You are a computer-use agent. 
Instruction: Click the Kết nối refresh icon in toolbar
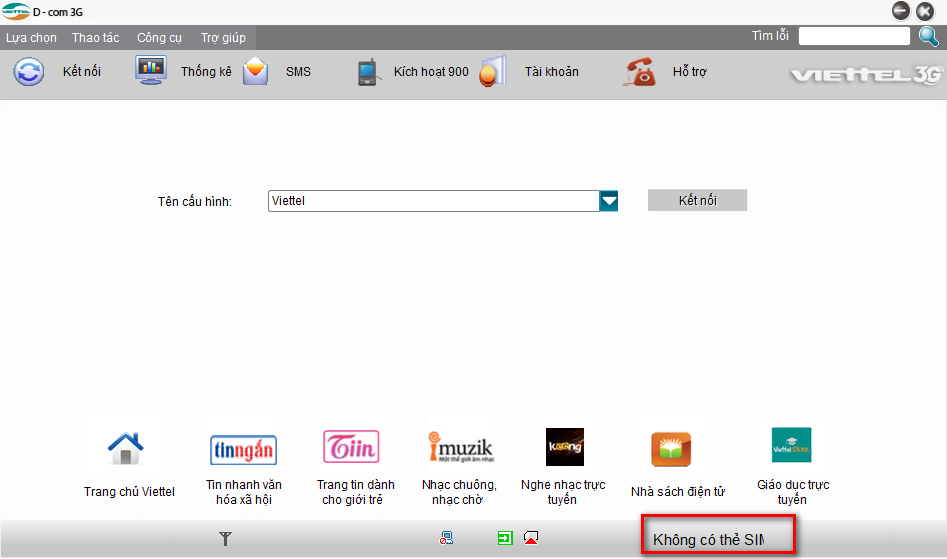click(x=29, y=71)
